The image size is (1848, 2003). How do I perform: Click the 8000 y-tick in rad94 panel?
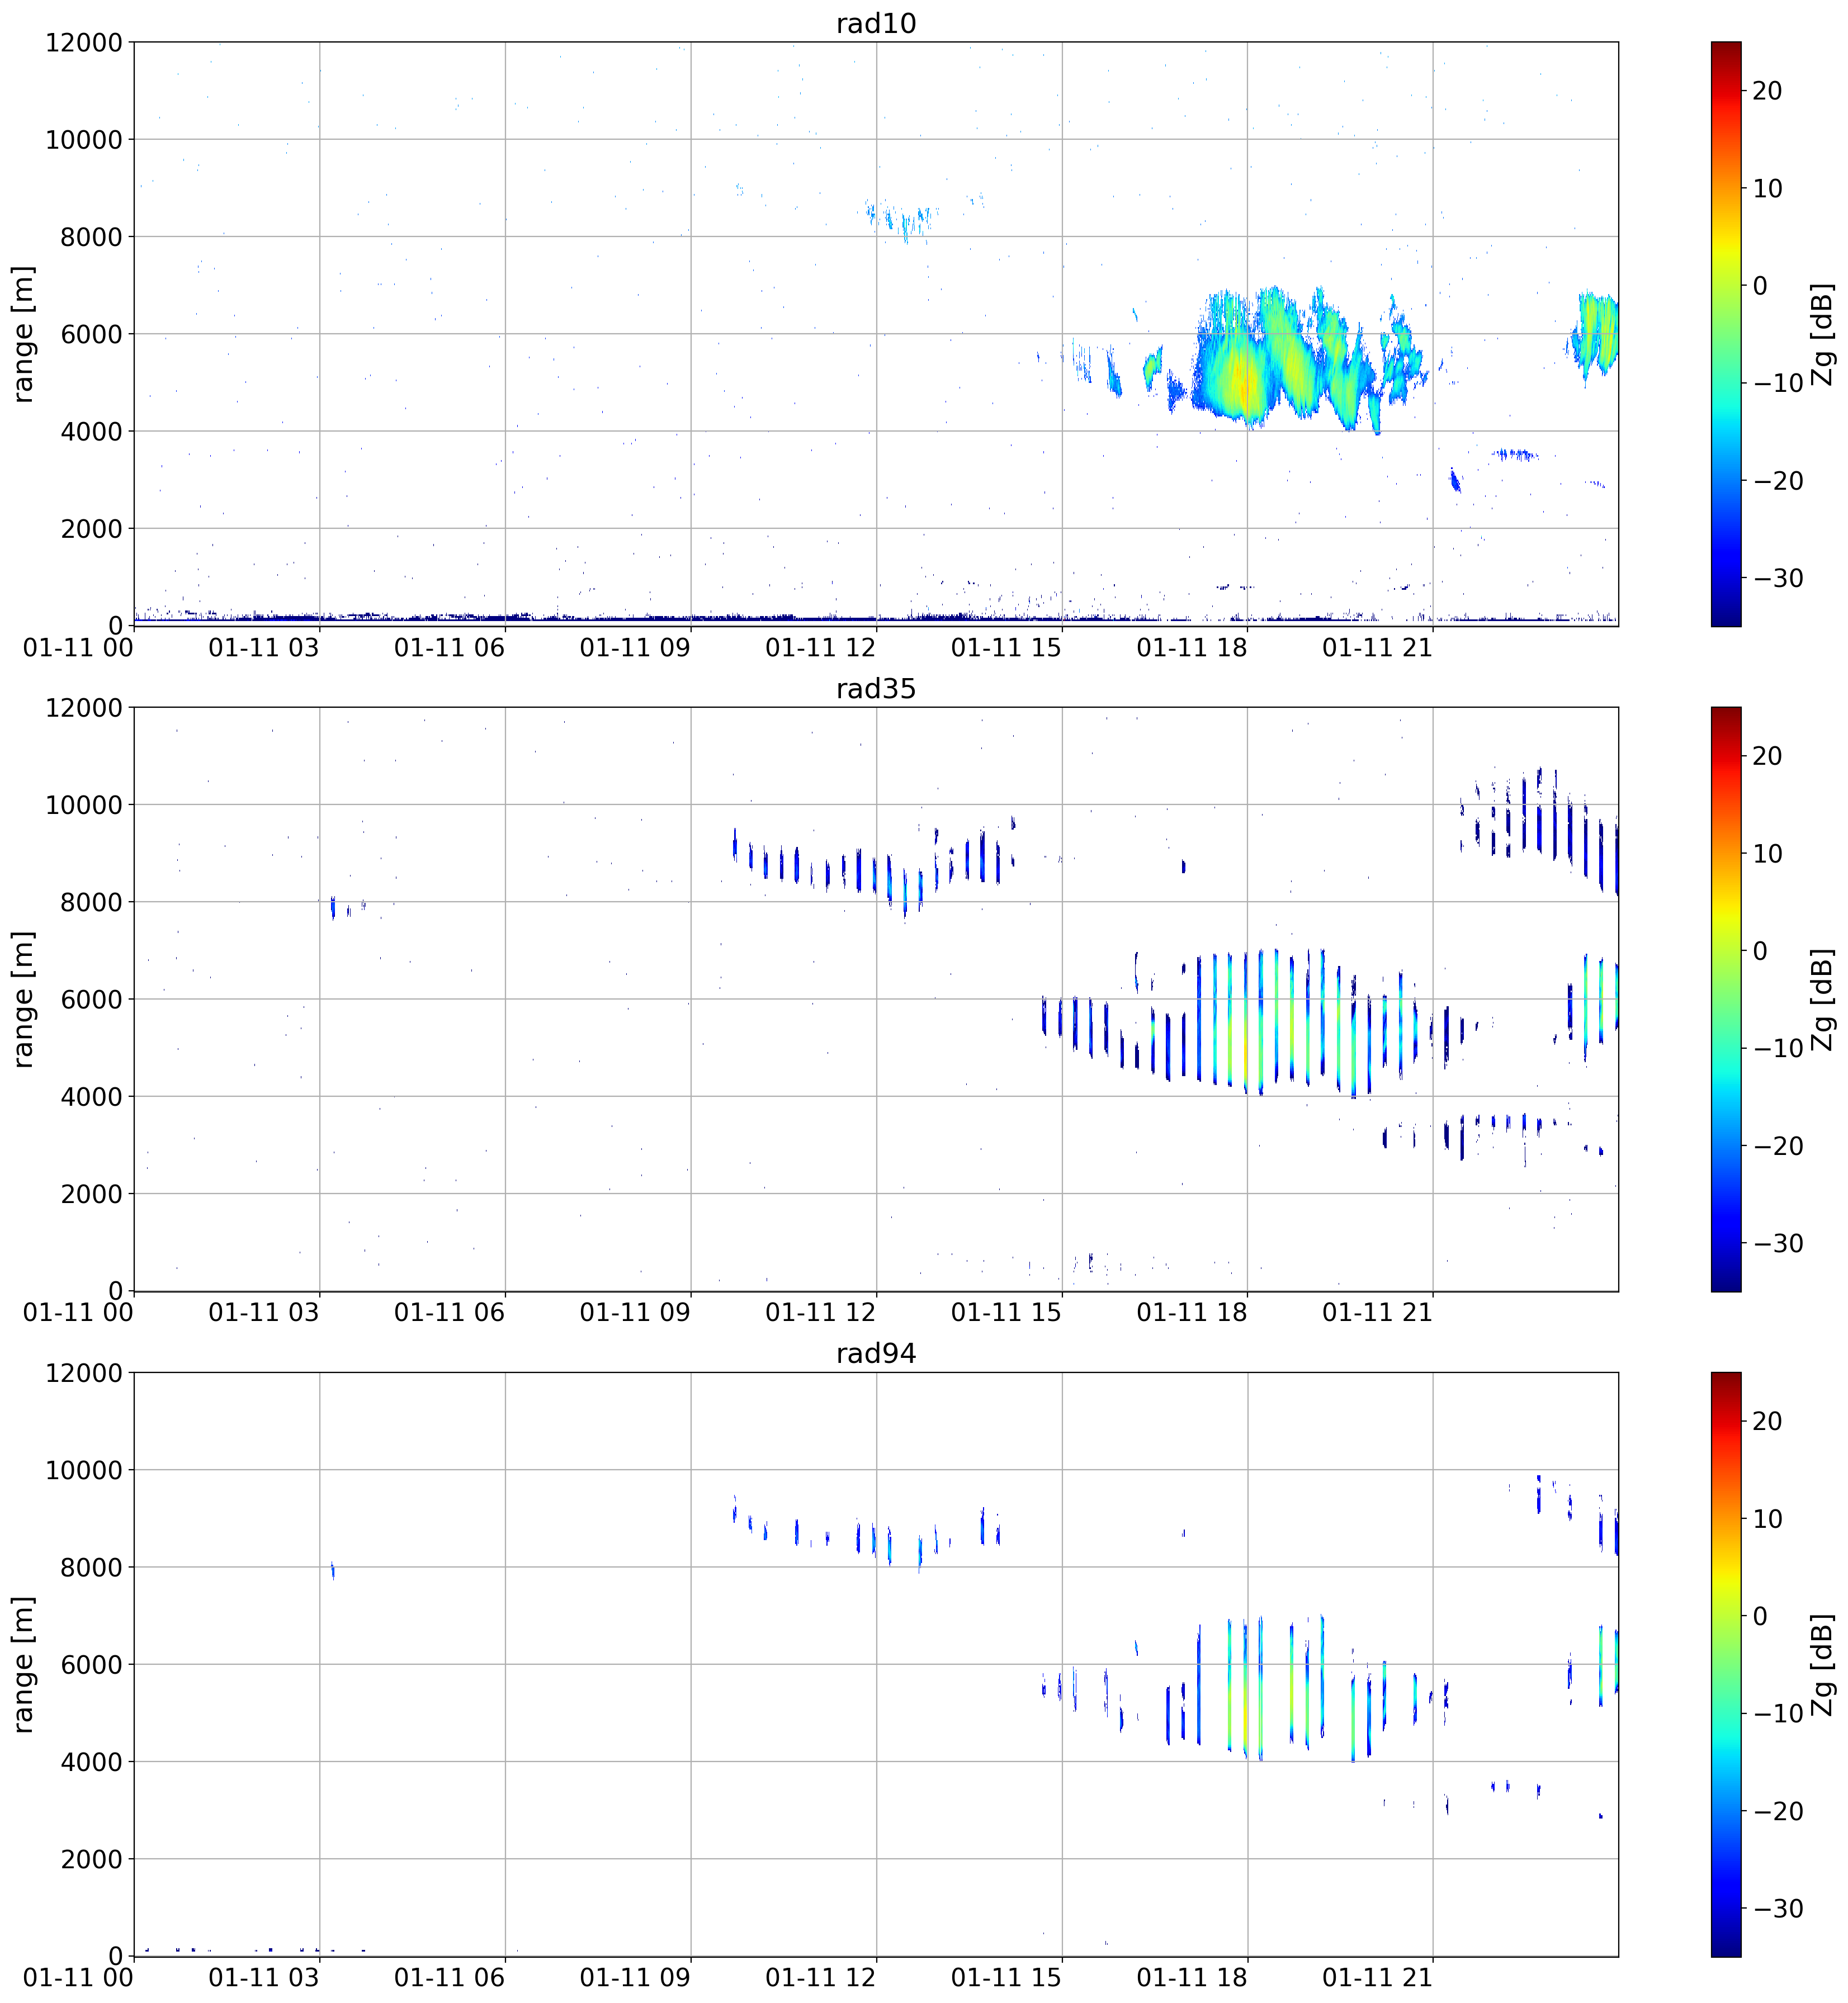click(91, 1567)
